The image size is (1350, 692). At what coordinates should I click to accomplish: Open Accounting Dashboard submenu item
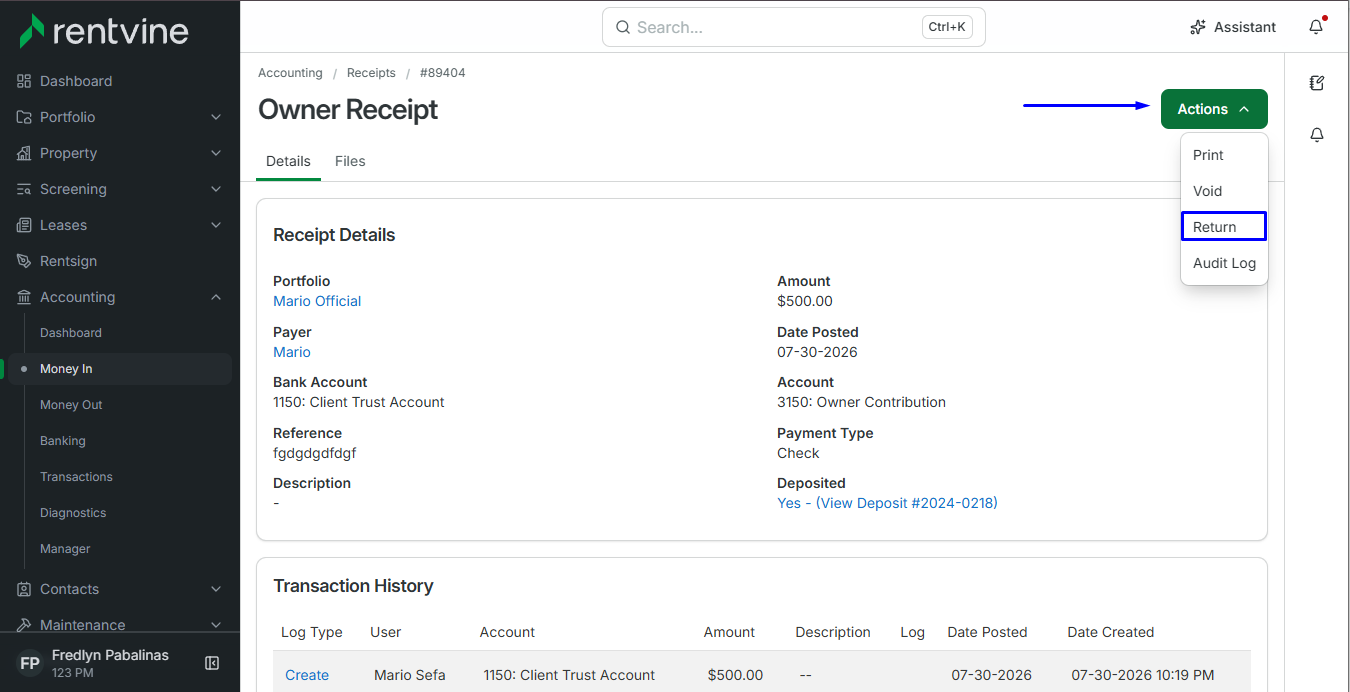(x=71, y=333)
